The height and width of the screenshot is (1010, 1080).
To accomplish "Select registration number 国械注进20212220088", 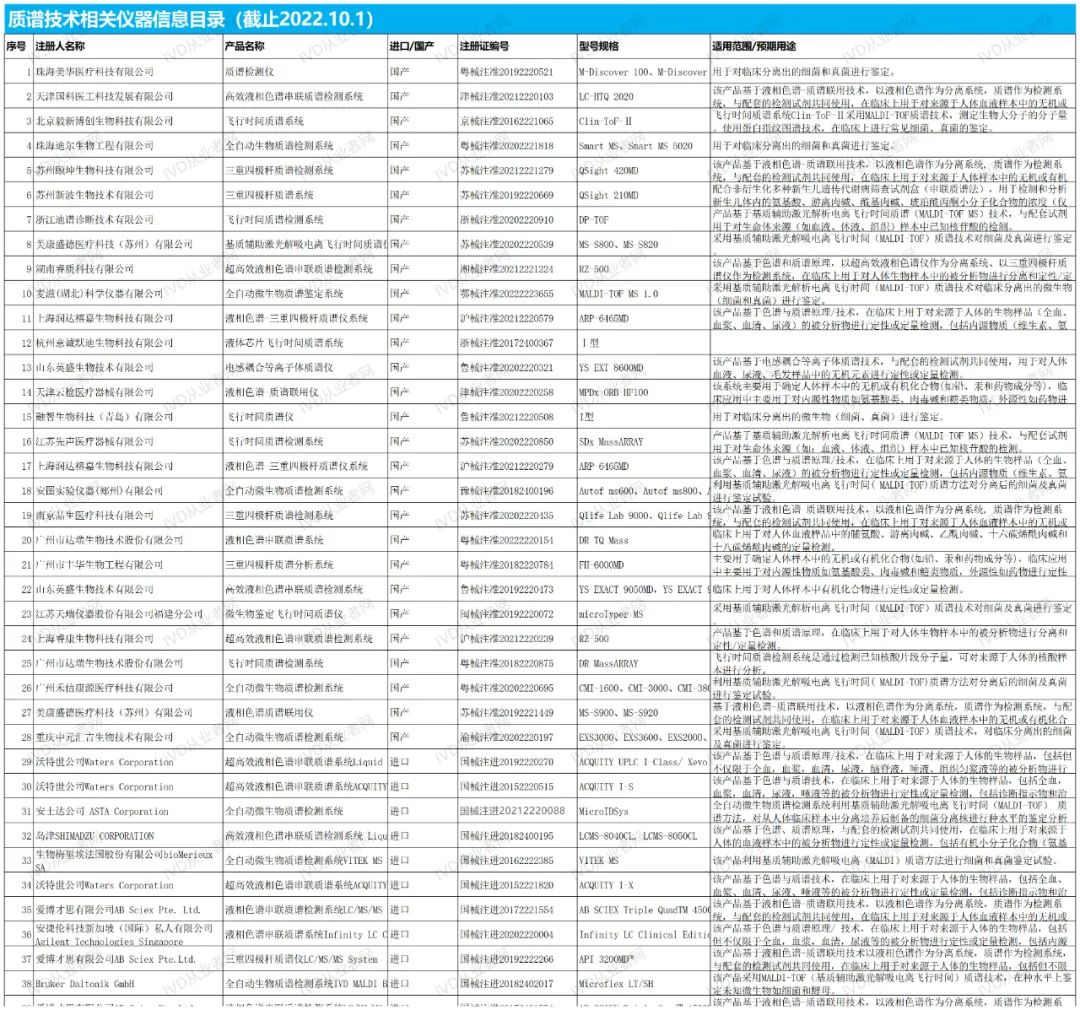I will click(x=511, y=811).
